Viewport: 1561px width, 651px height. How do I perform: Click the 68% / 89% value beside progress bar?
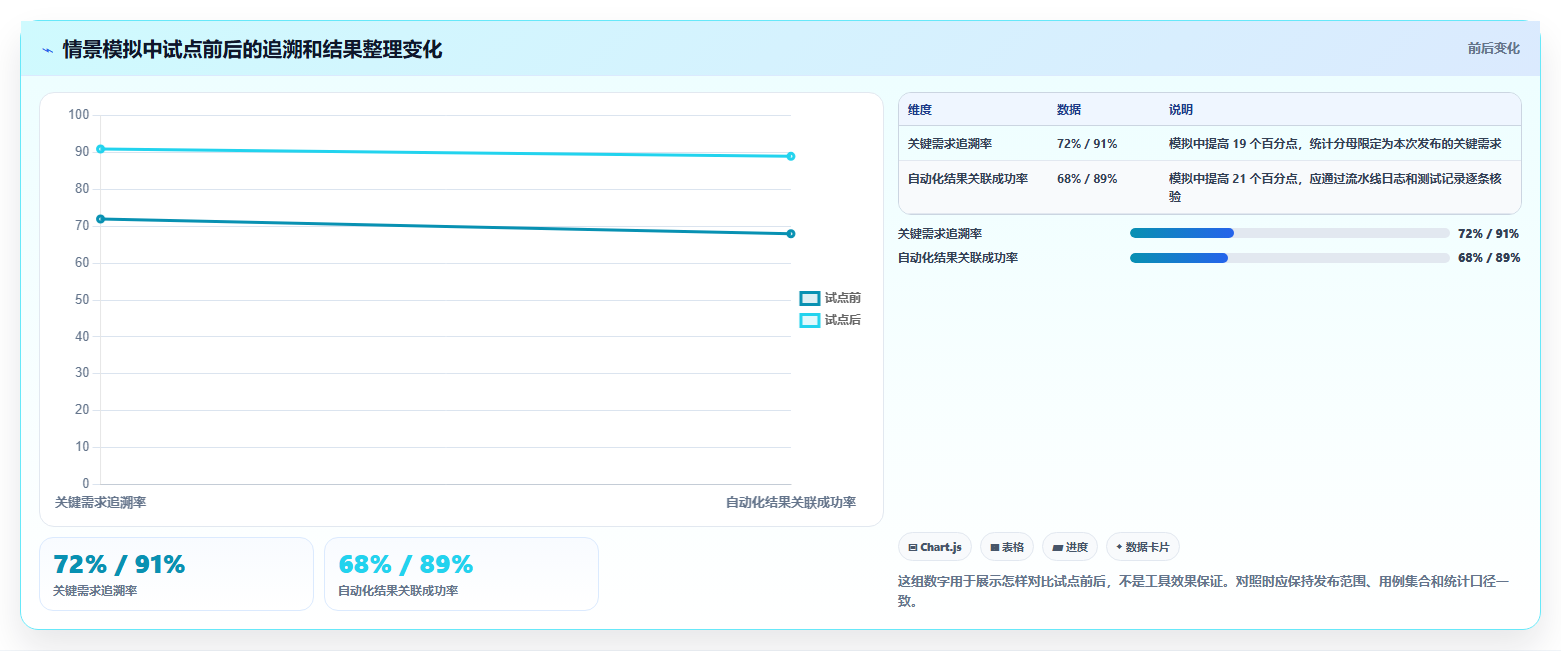point(1489,258)
